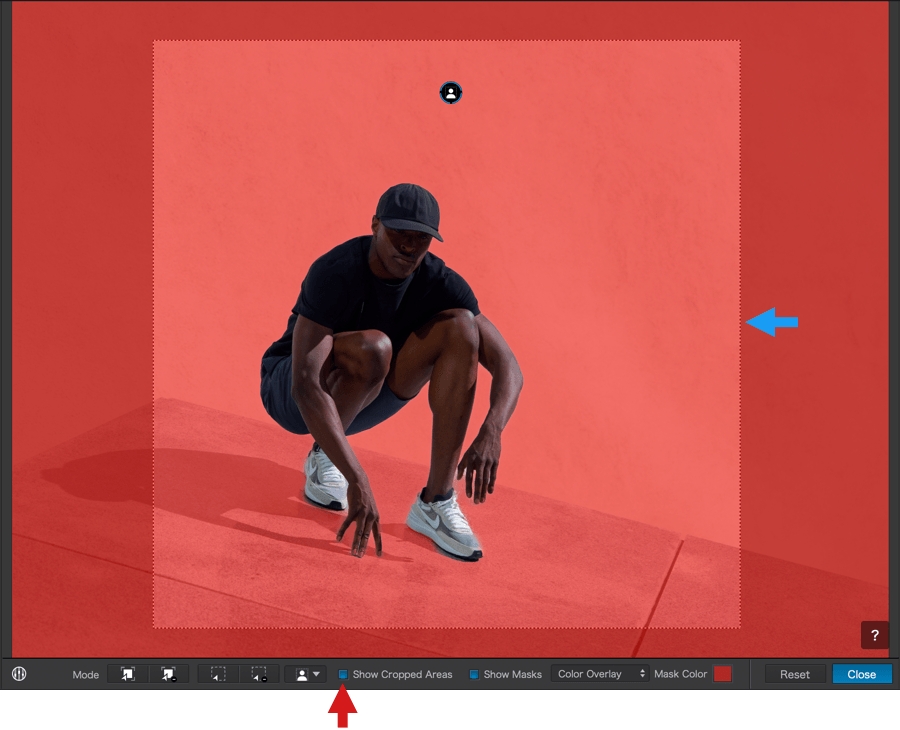The height and width of the screenshot is (730, 900).
Task: Select the add object selection mode
Action: [127, 674]
